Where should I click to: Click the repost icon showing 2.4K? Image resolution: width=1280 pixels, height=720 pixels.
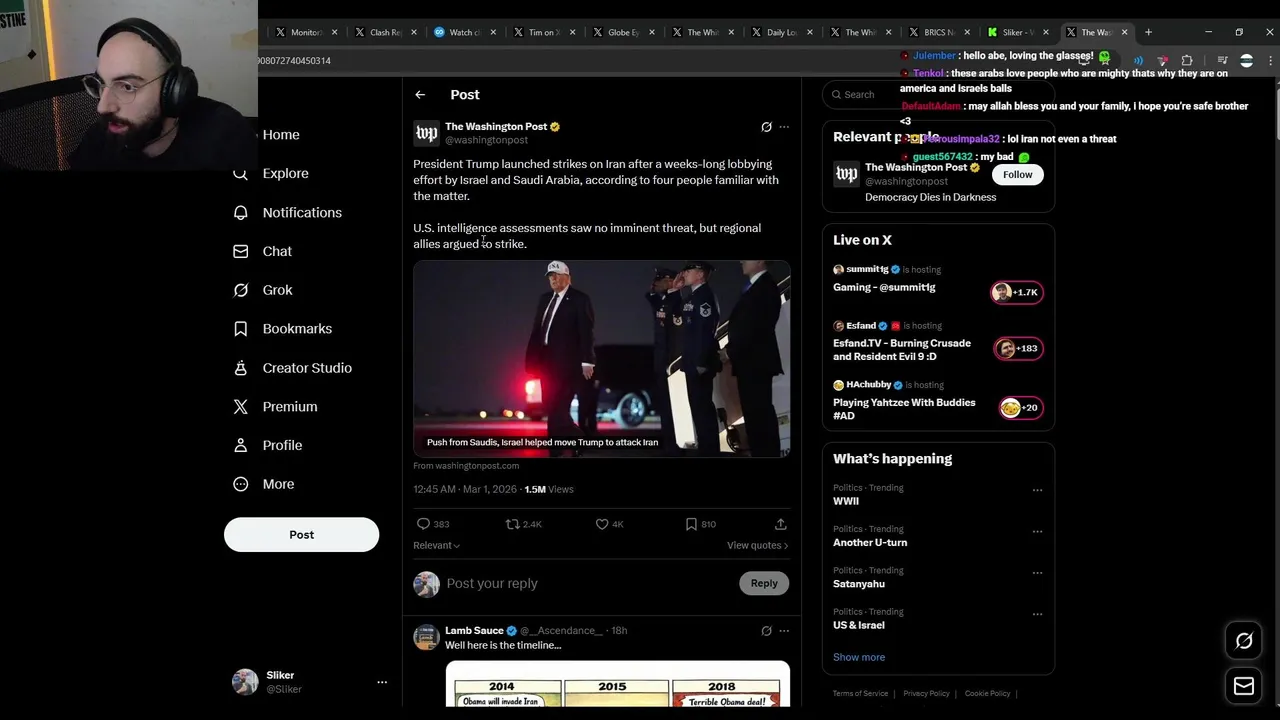[512, 524]
